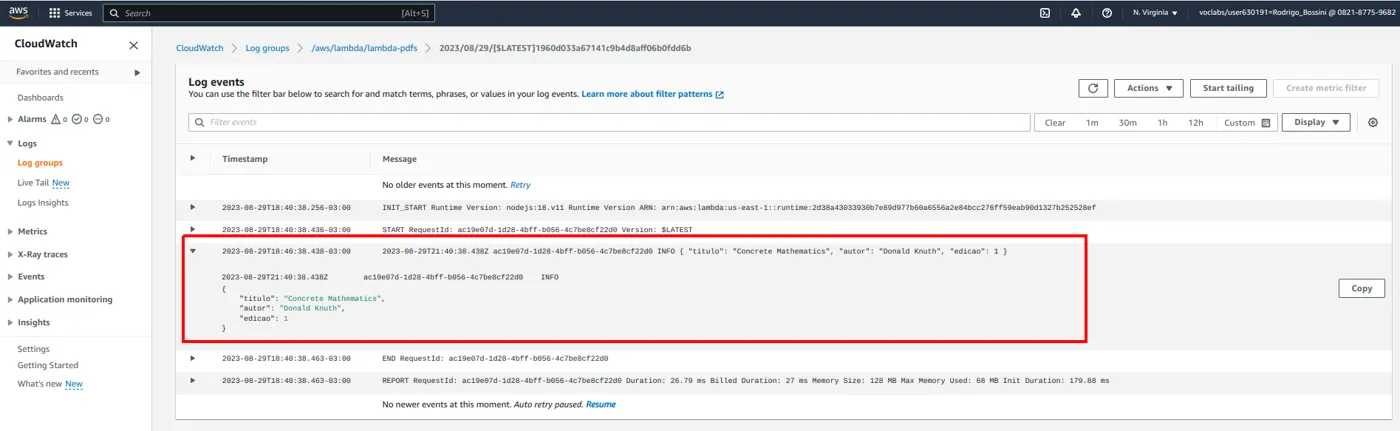Open the Services grid menu
The width and height of the screenshot is (1400, 431).
pyautogui.click(x=70, y=13)
